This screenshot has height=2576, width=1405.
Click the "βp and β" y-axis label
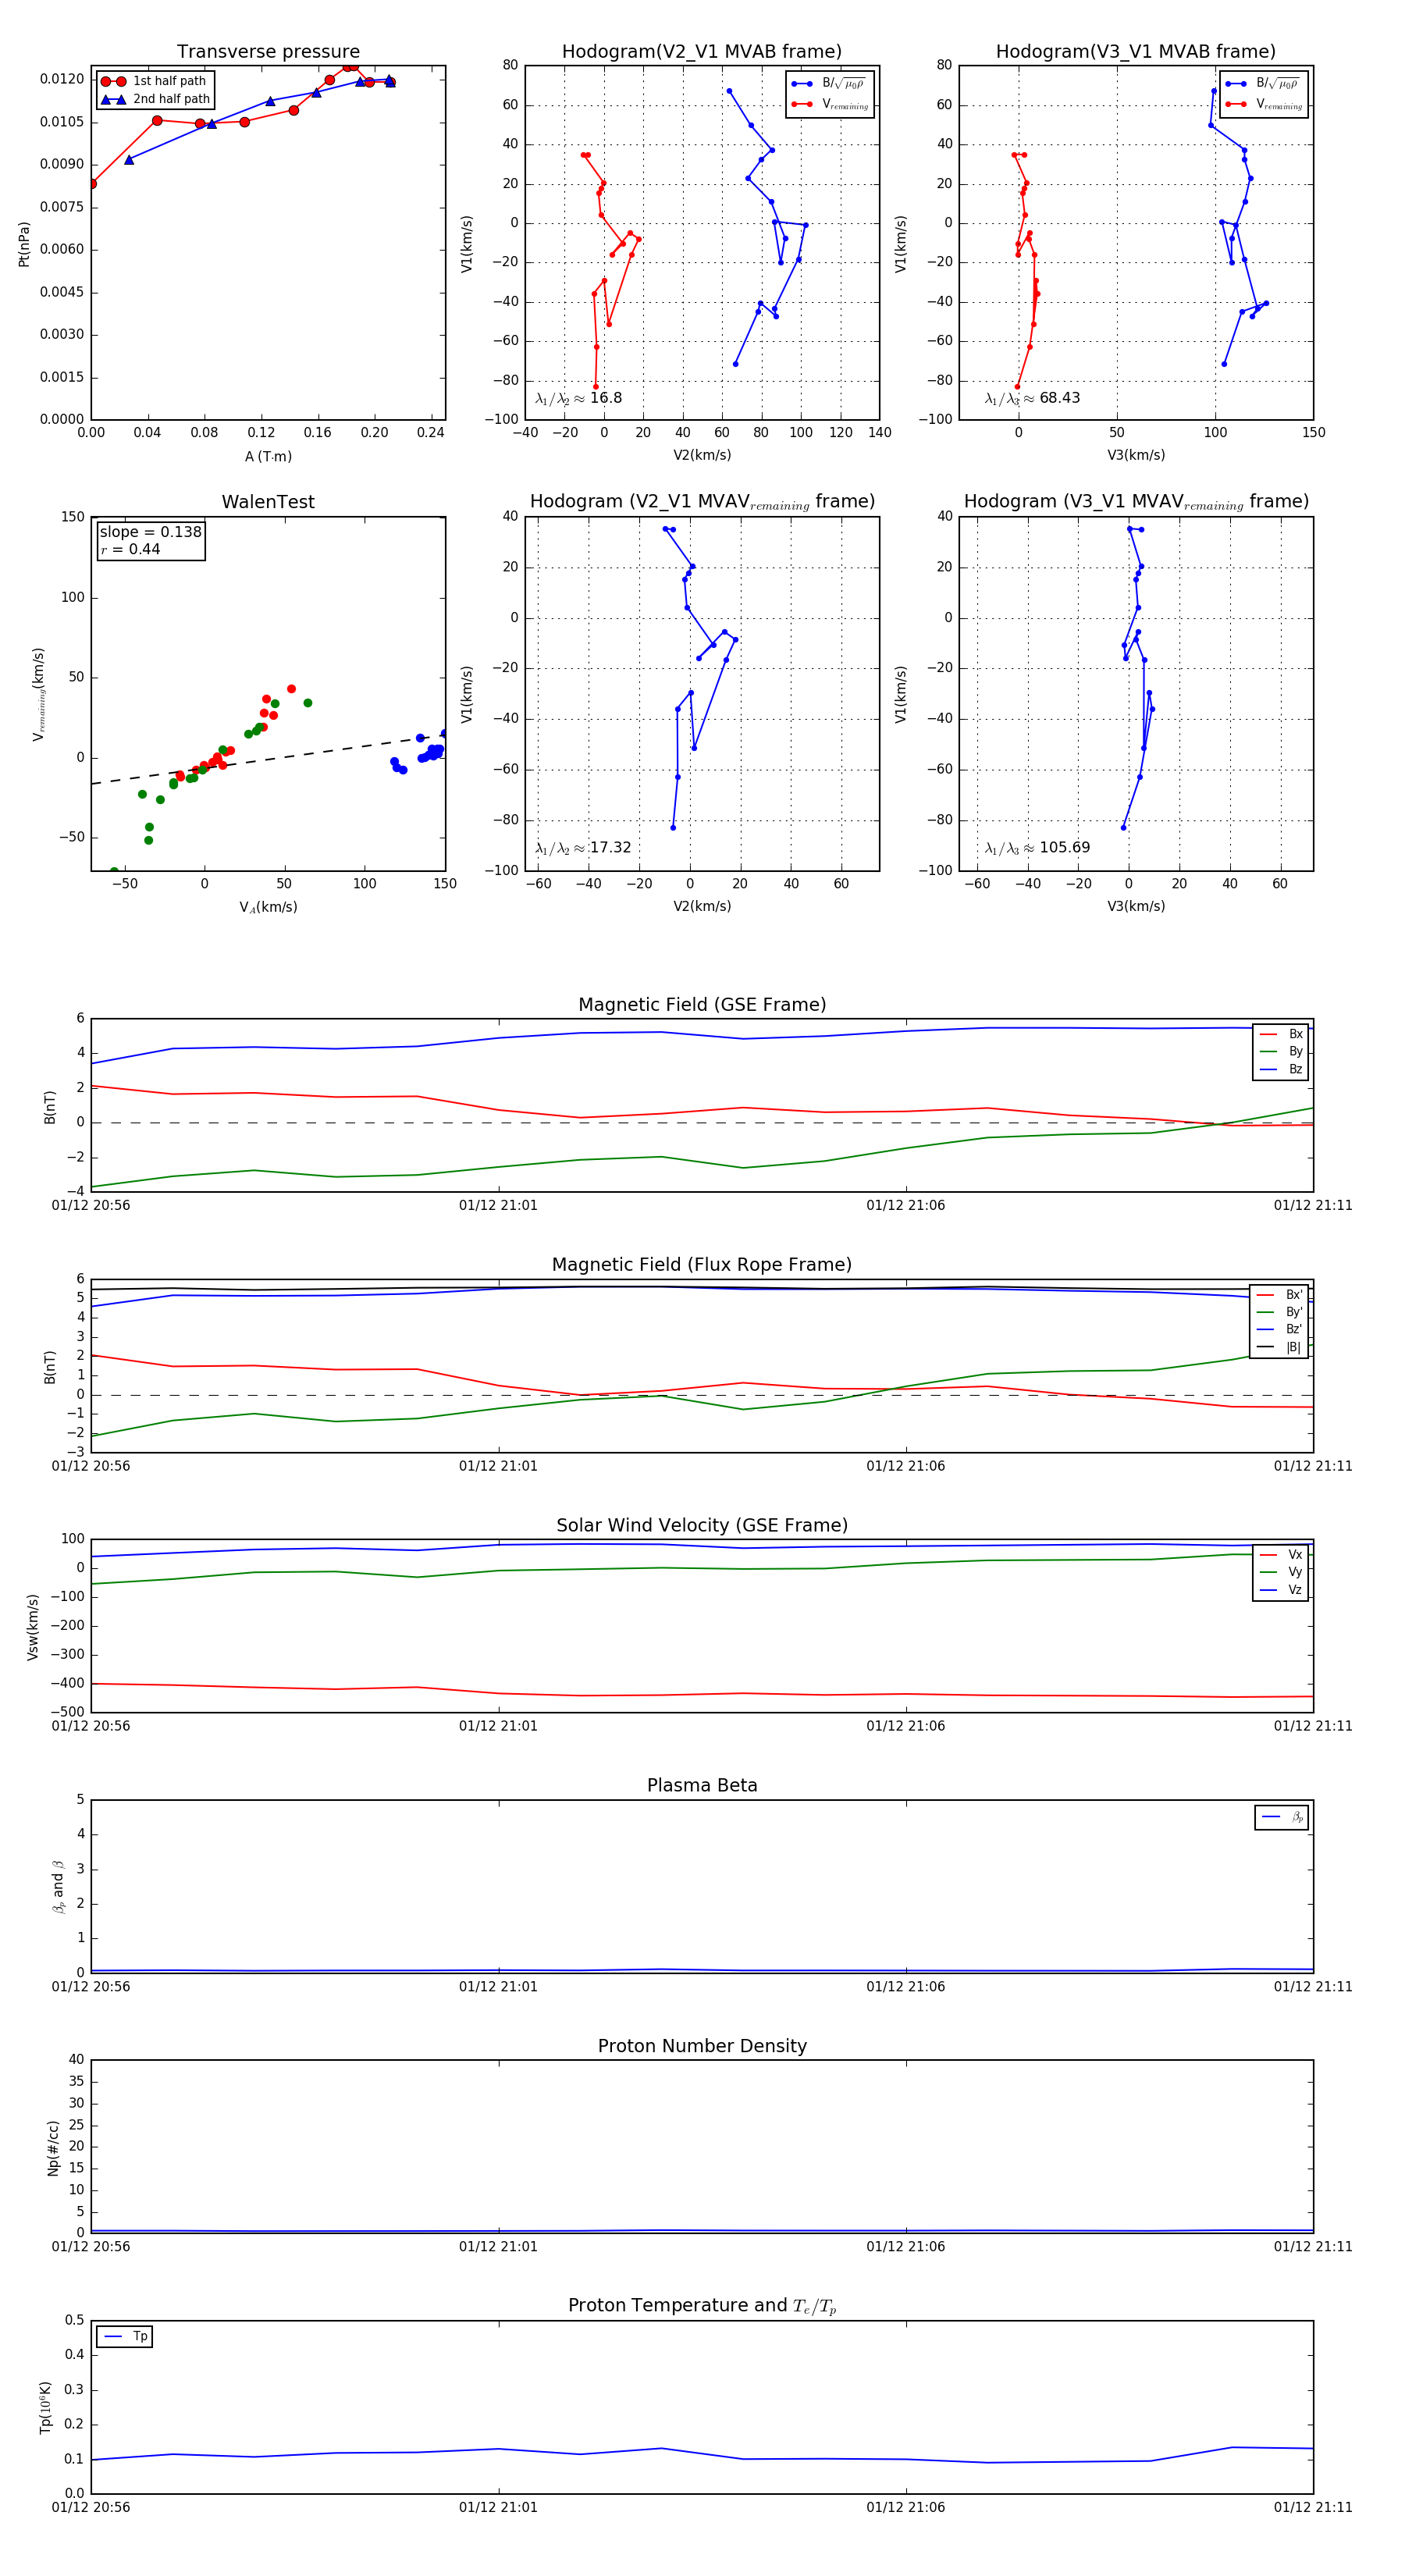tap(58, 1887)
